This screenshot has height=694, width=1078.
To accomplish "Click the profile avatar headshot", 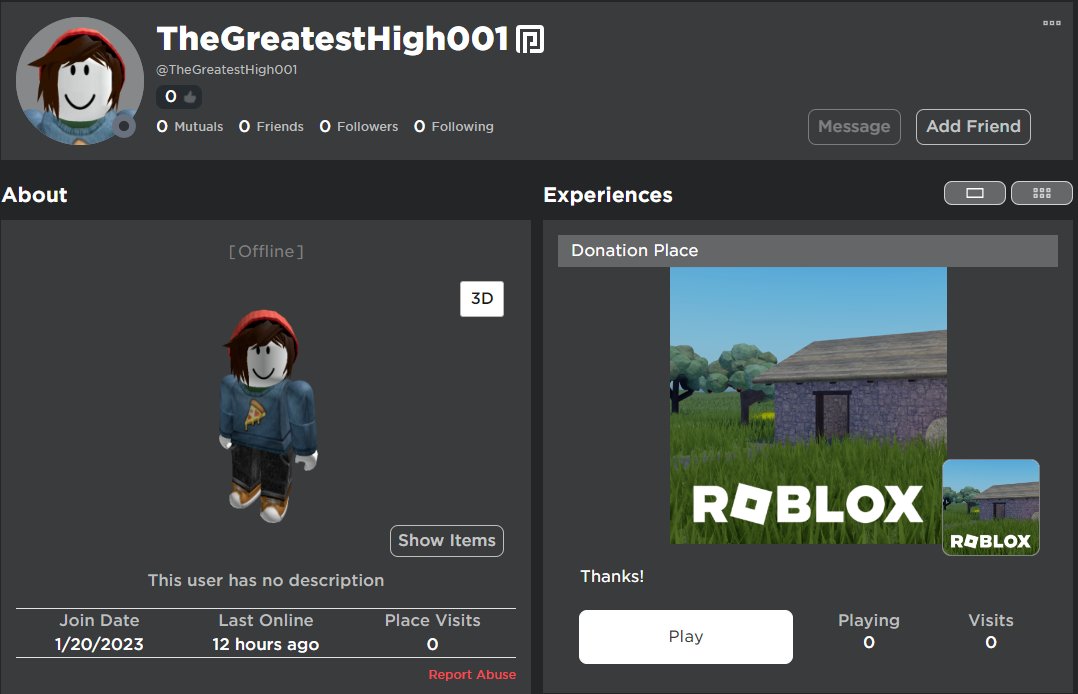I will click(79, 81).
